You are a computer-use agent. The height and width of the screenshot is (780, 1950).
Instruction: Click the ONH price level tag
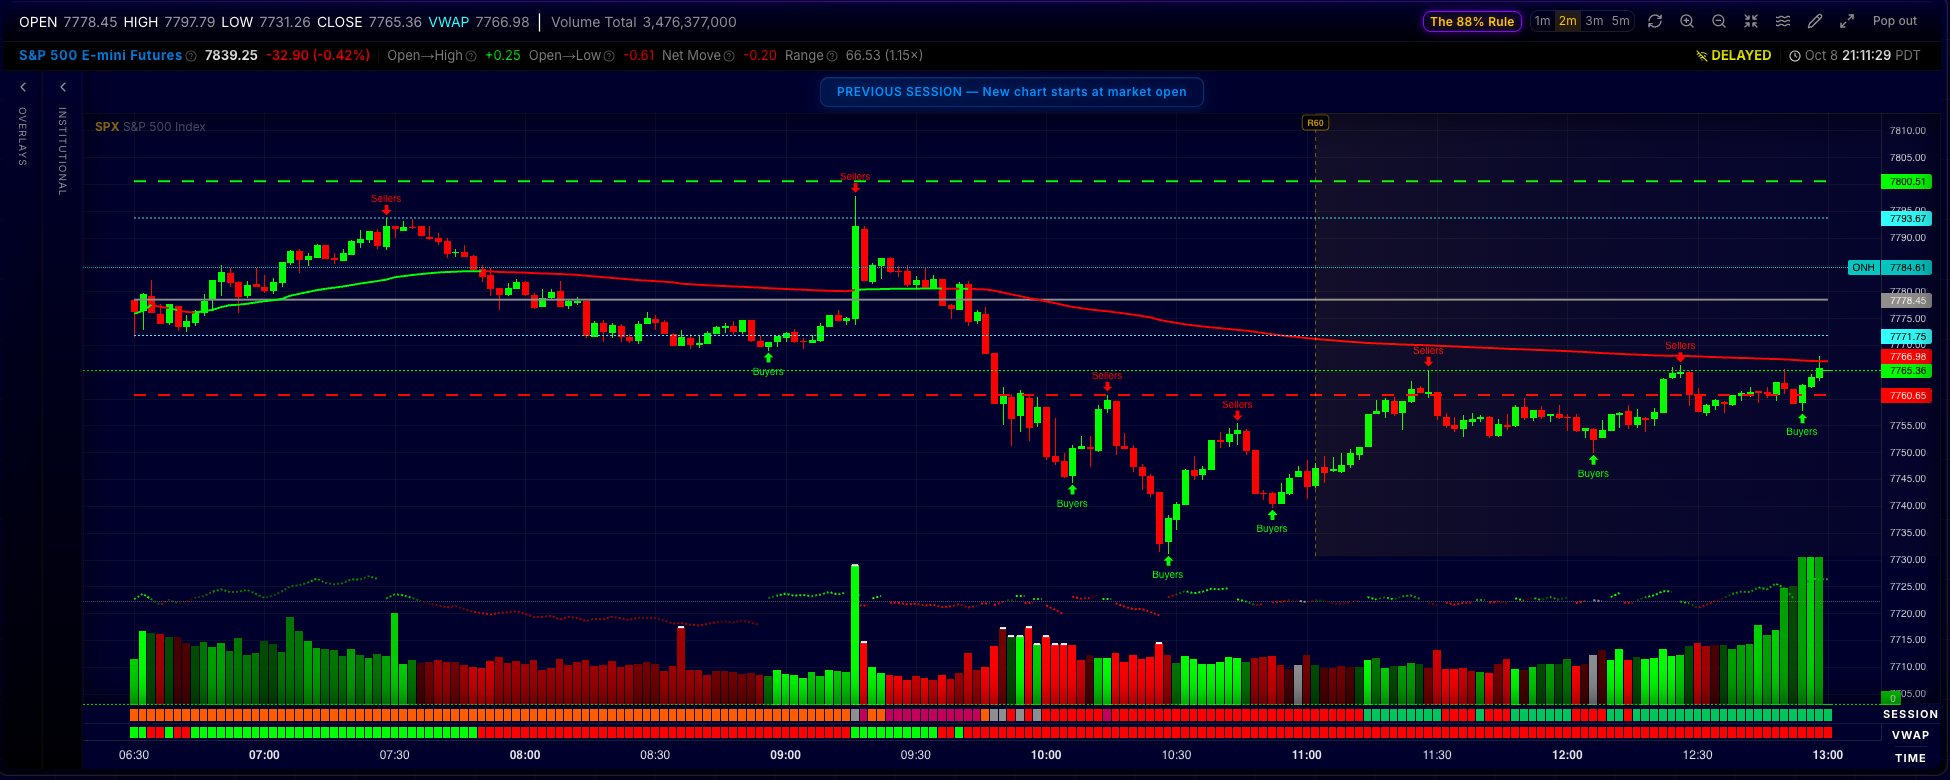pyautogui.click(x=1863, y=268)
